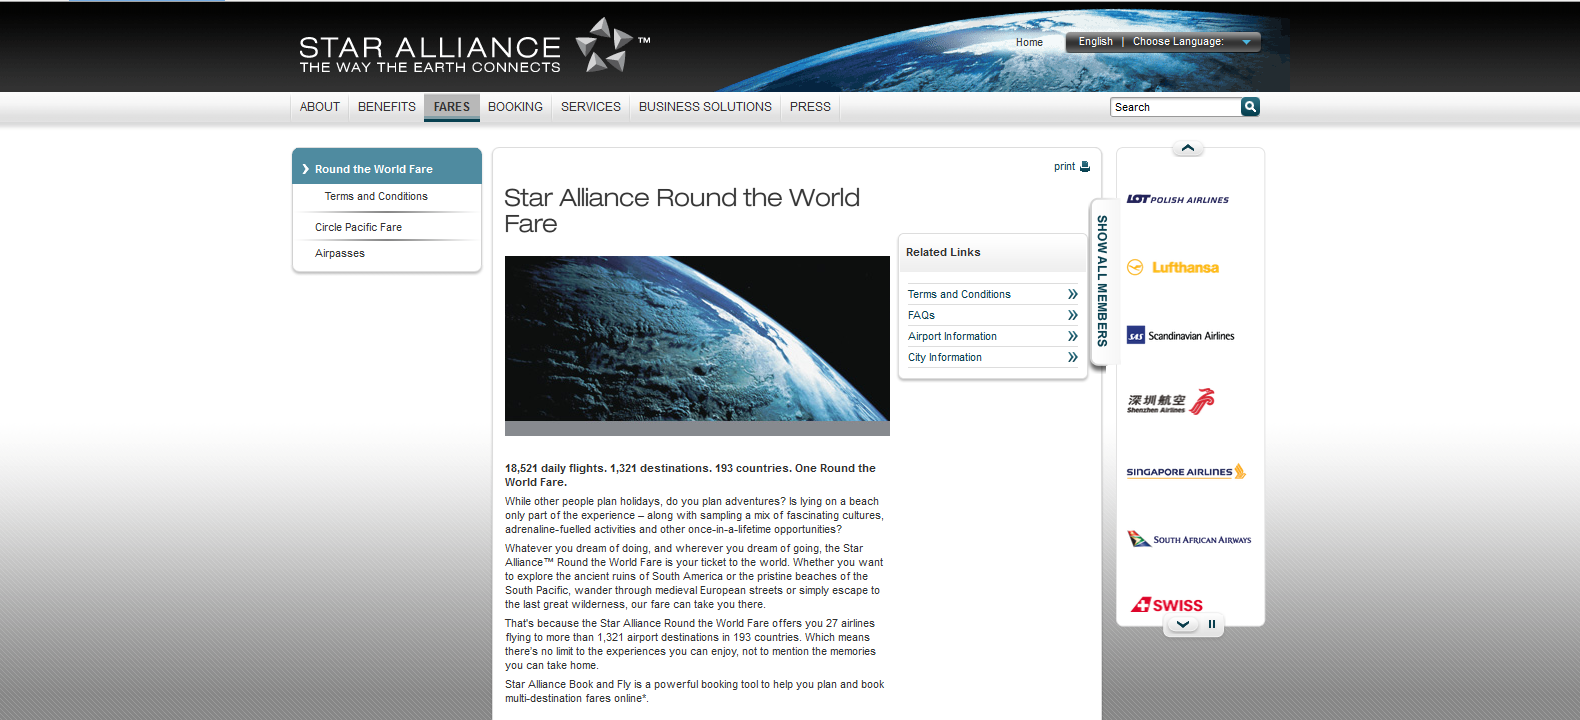Open Round the World Fare sidebar item

click(x=387, y=167)
